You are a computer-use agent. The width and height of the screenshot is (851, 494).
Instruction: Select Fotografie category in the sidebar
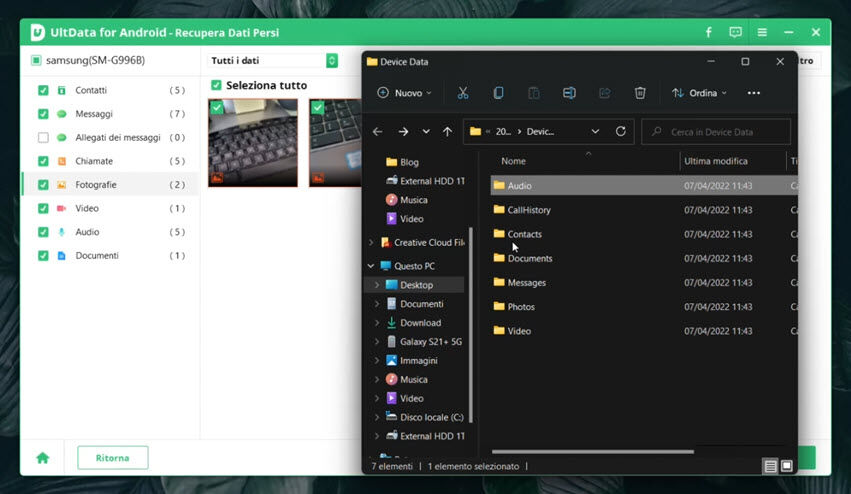coord(96,185)
